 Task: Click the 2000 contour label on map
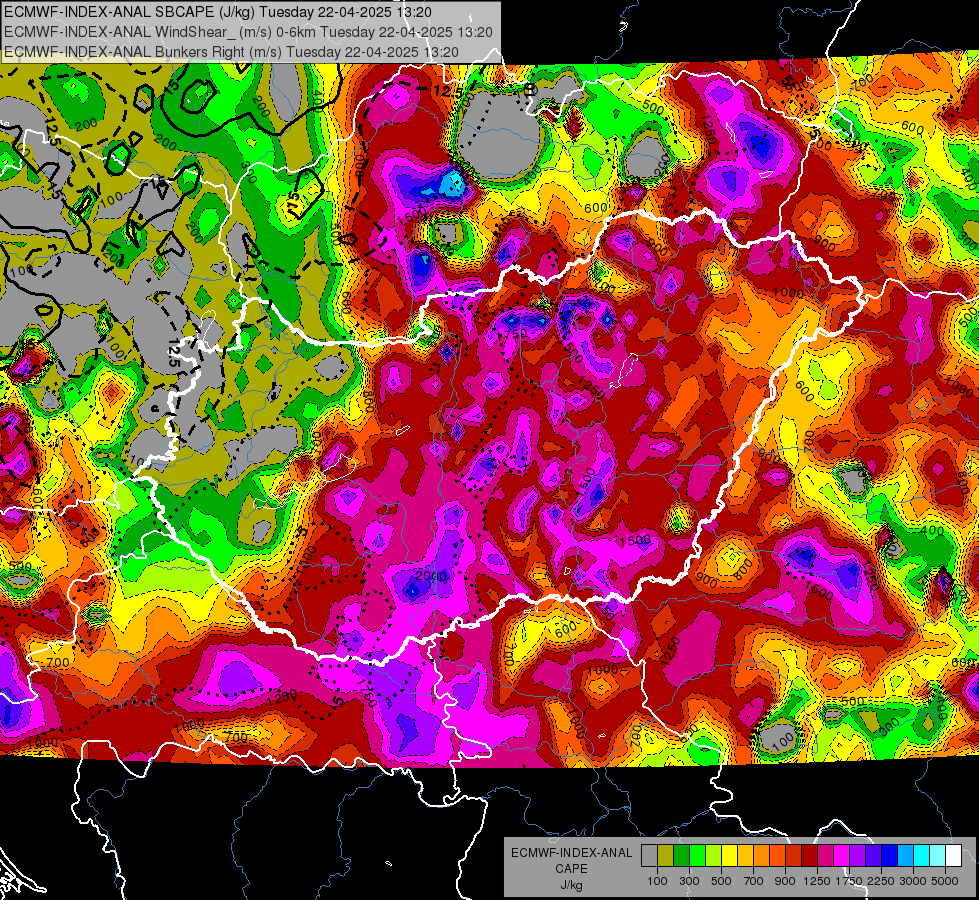click(x=432, y=576)
